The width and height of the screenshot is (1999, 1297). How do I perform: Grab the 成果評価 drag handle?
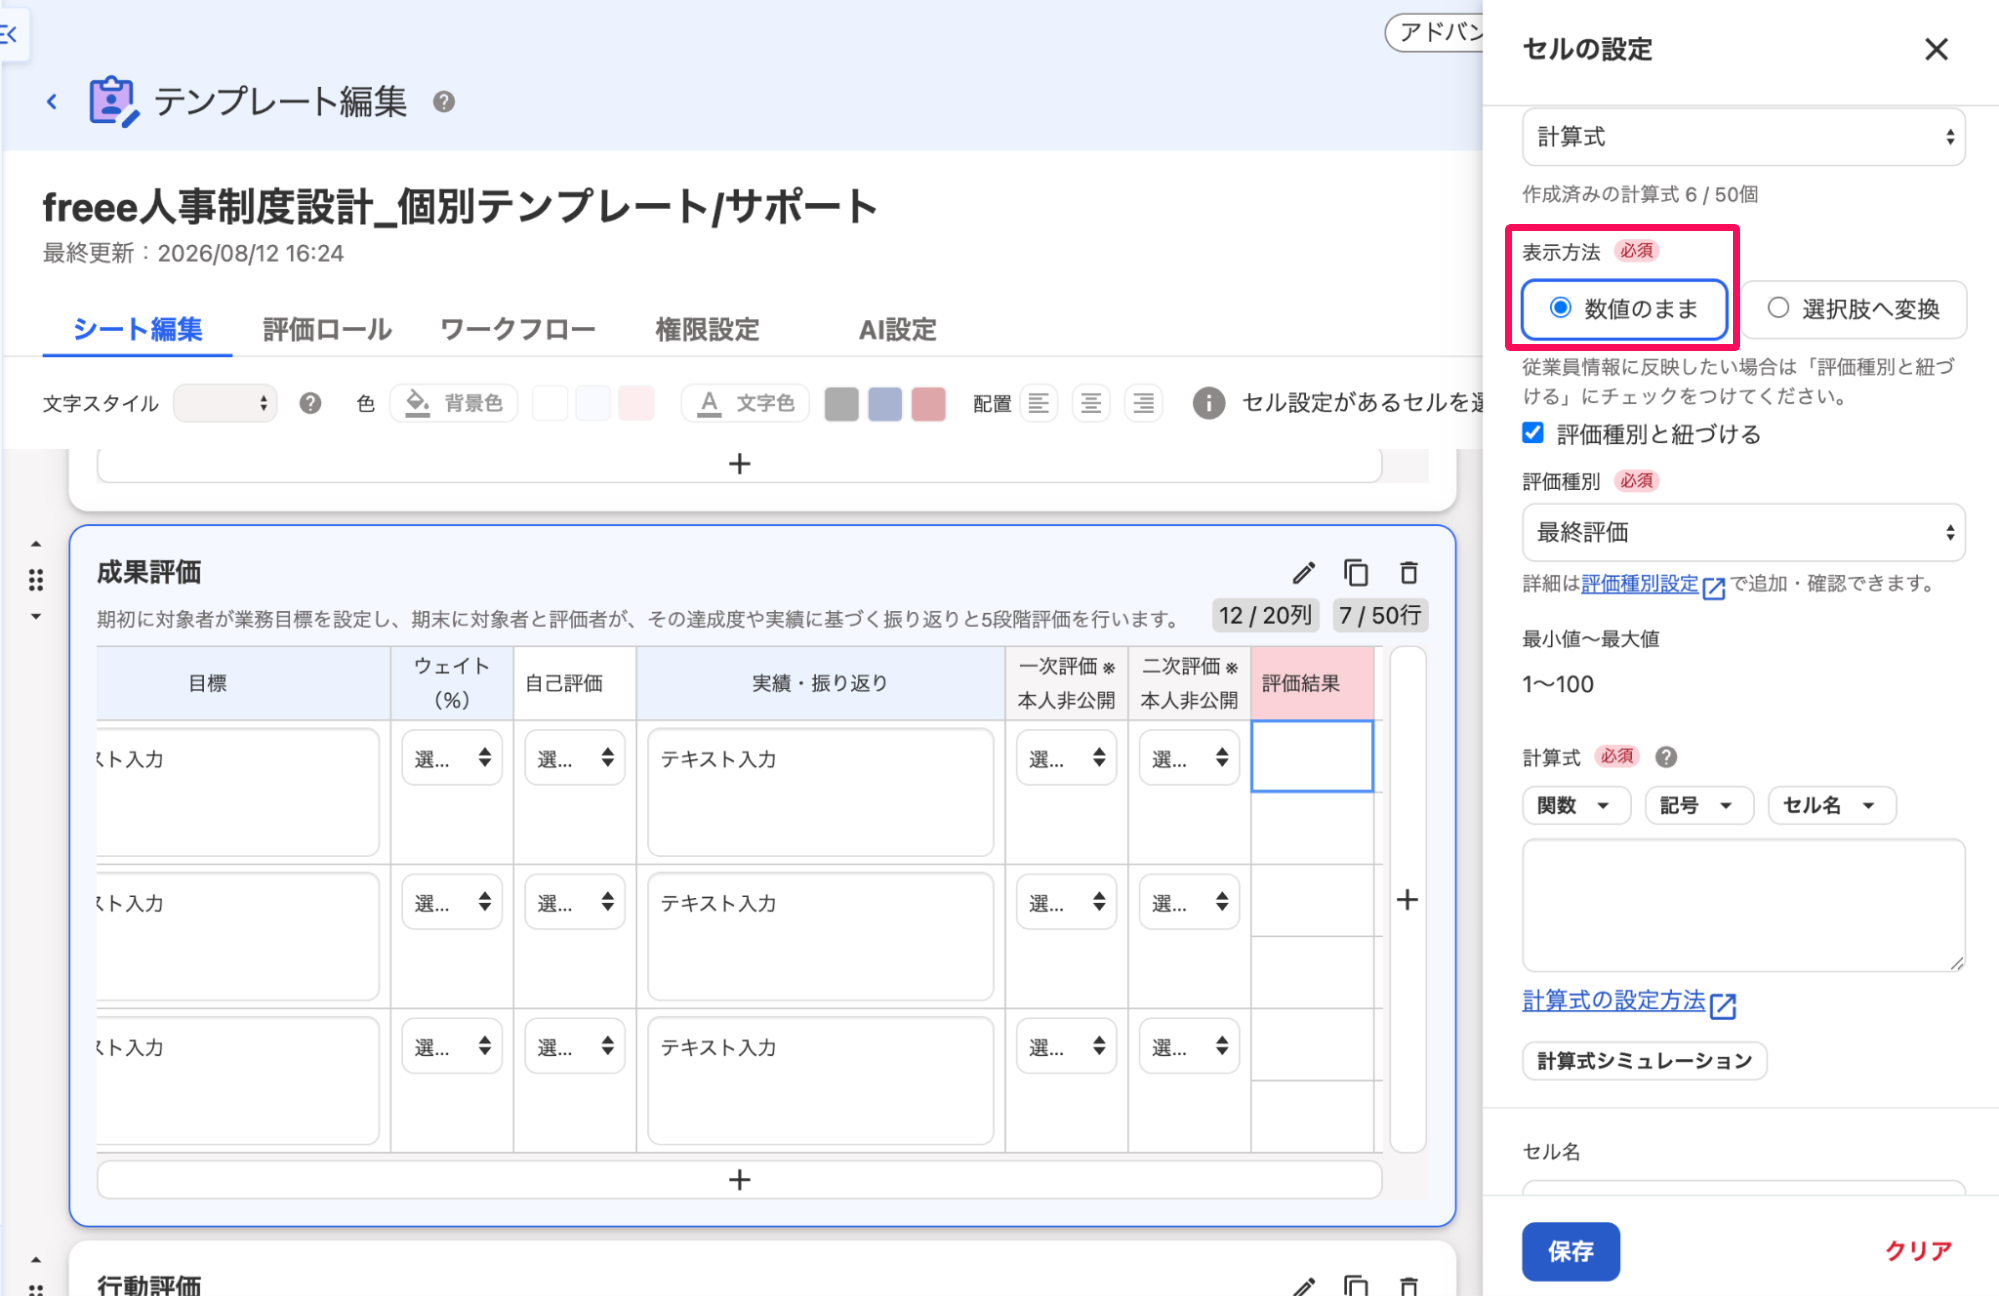pos(36,580)
